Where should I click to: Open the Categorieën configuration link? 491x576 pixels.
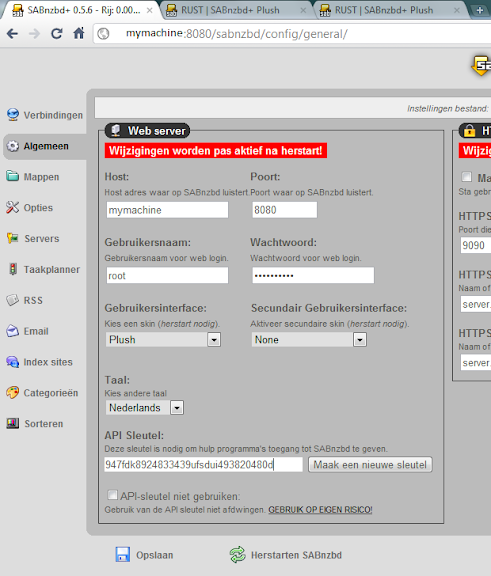pos(51,393)
